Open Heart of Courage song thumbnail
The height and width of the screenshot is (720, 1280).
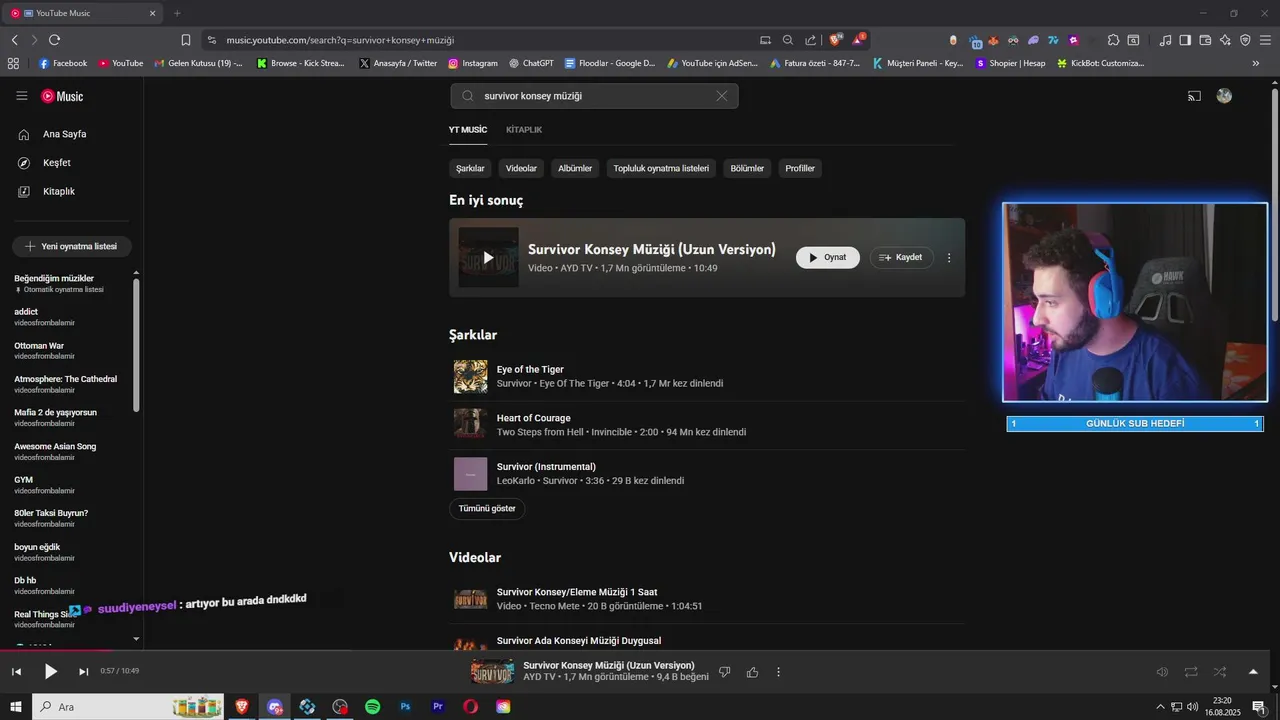pyautogui.click(x=471, y=425)
